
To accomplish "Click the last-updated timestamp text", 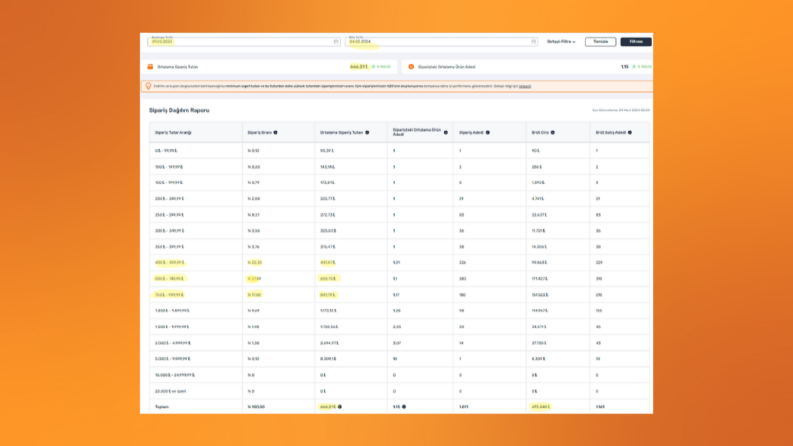I will pos(621,110).
